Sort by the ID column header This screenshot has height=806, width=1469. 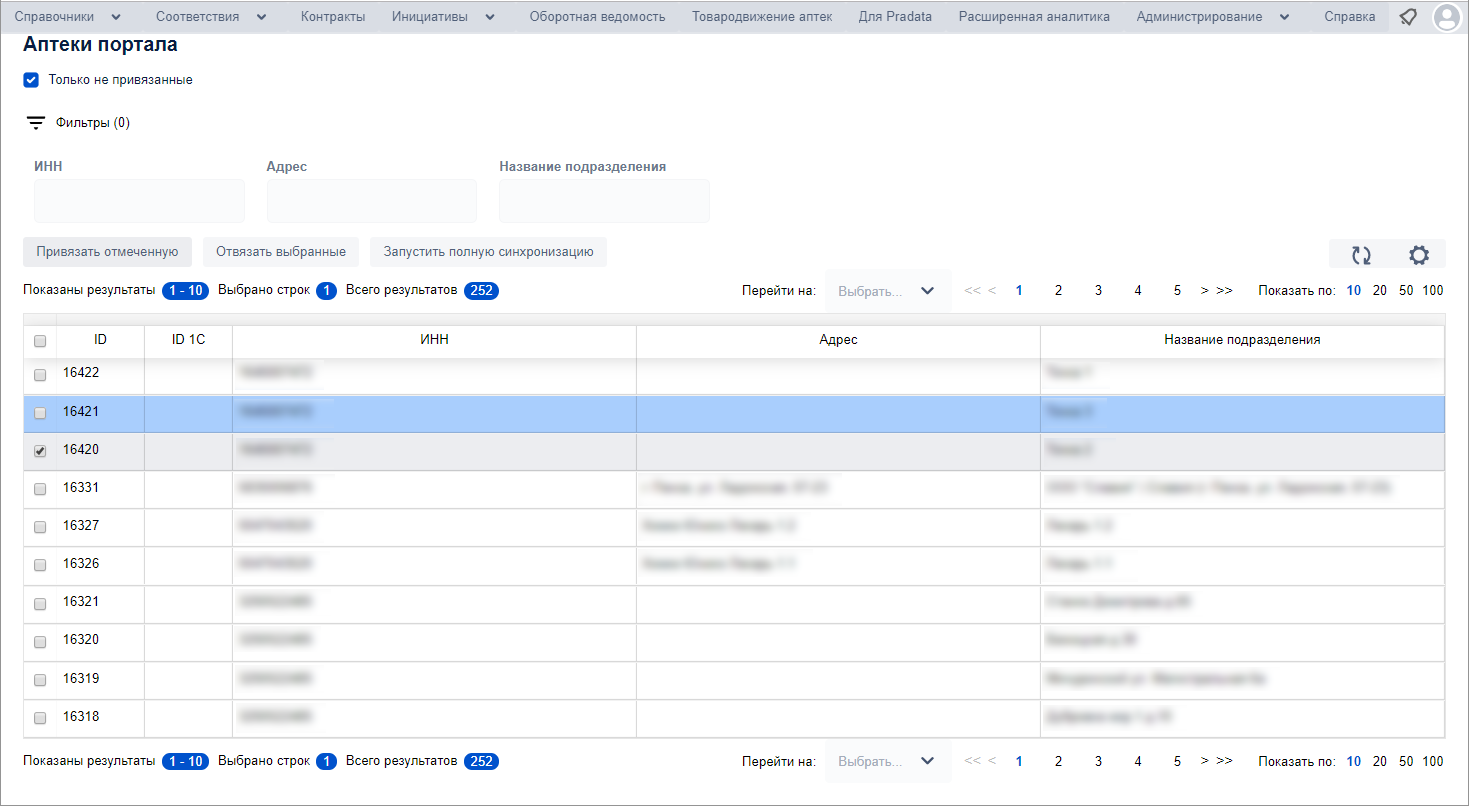(100, 340)
